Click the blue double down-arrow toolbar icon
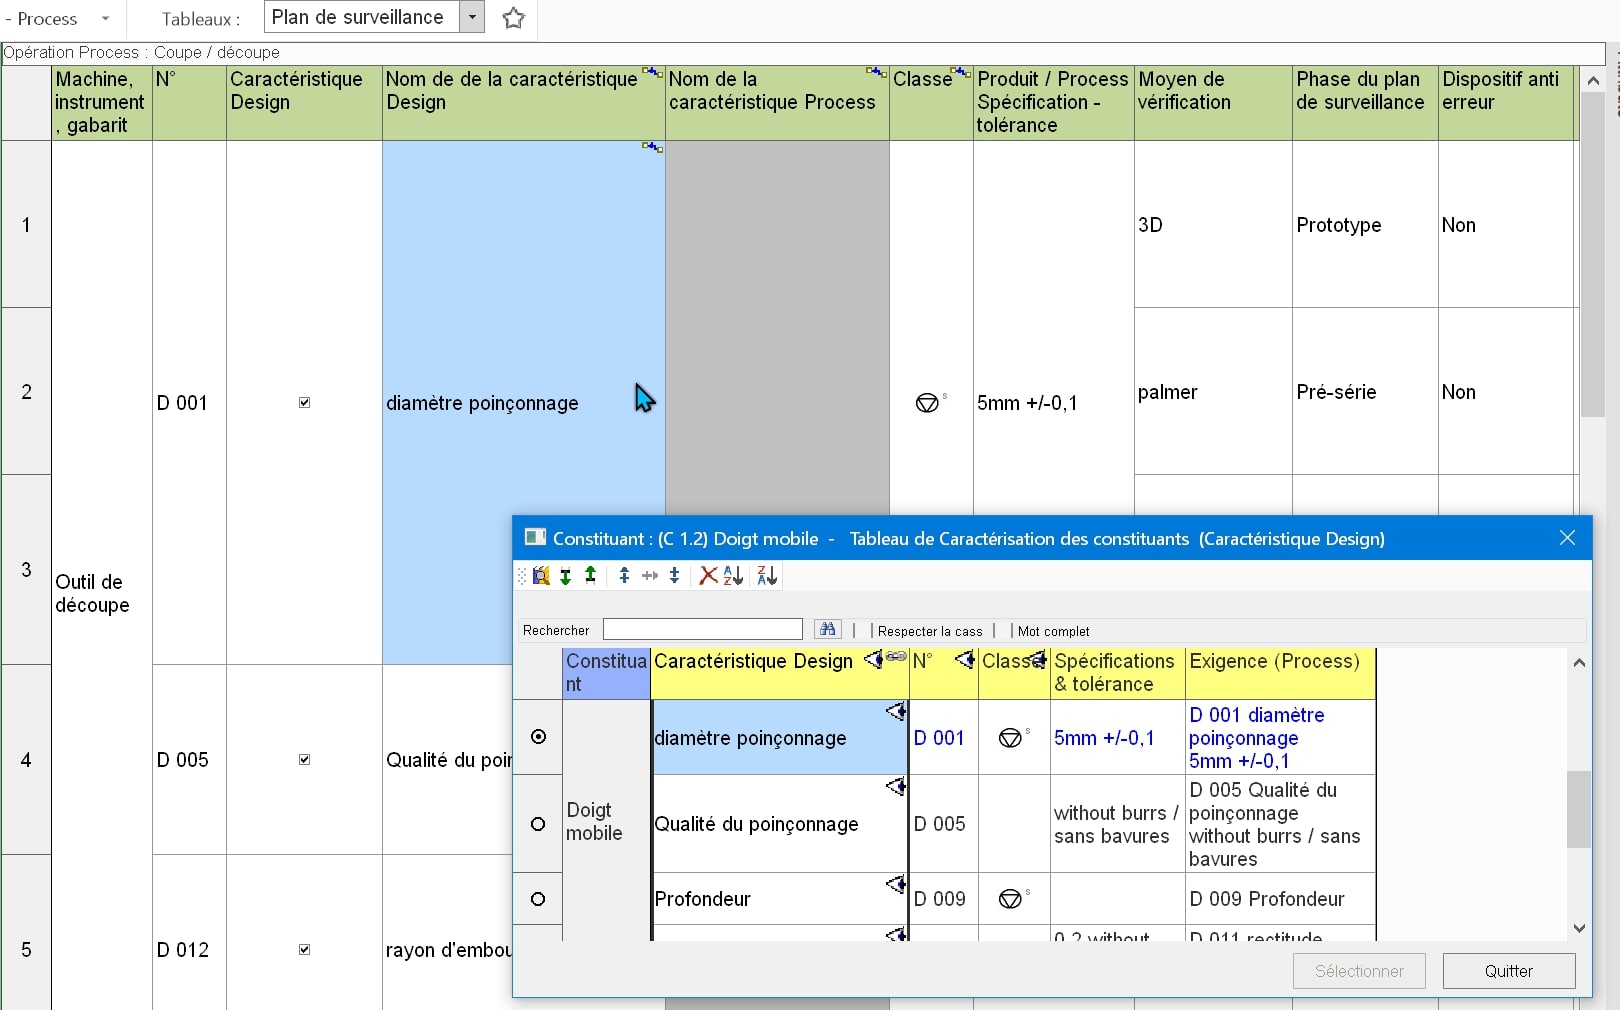The height and width of the screenshot is (1010, 1620). tap(675, 575)
